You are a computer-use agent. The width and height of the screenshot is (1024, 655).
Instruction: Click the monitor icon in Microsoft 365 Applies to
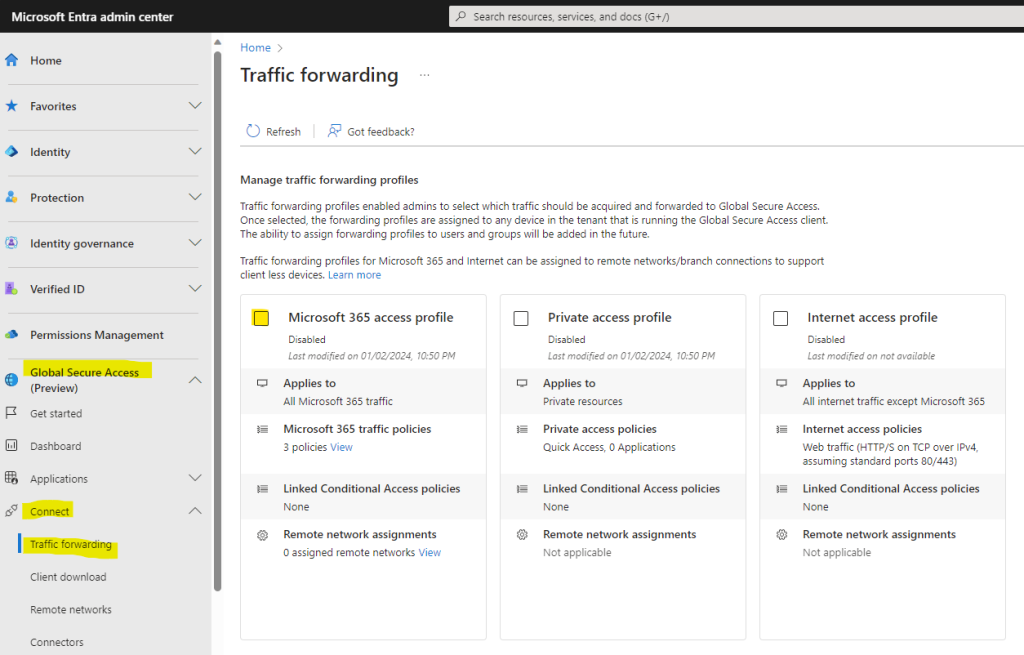pos(263,383)
